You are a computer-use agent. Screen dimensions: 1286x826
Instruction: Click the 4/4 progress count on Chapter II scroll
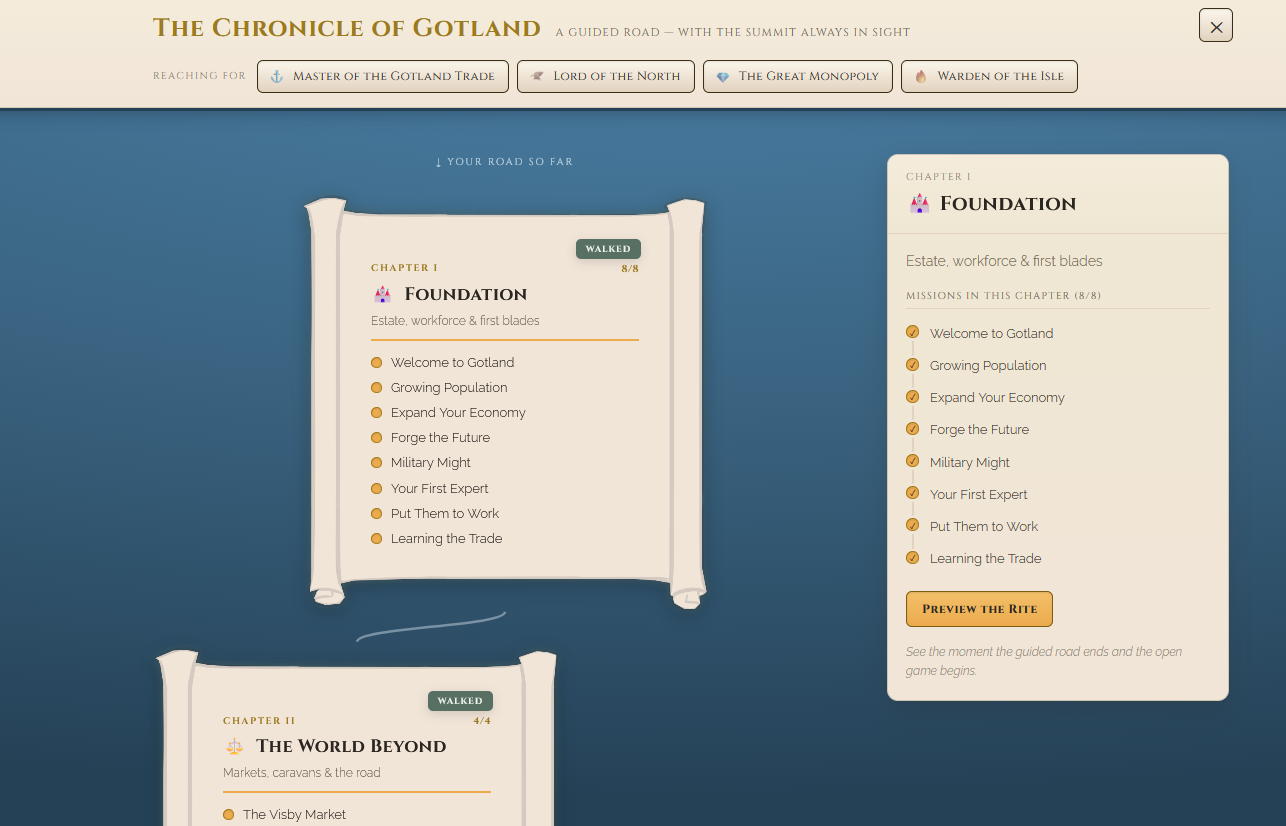coord(482,721)
